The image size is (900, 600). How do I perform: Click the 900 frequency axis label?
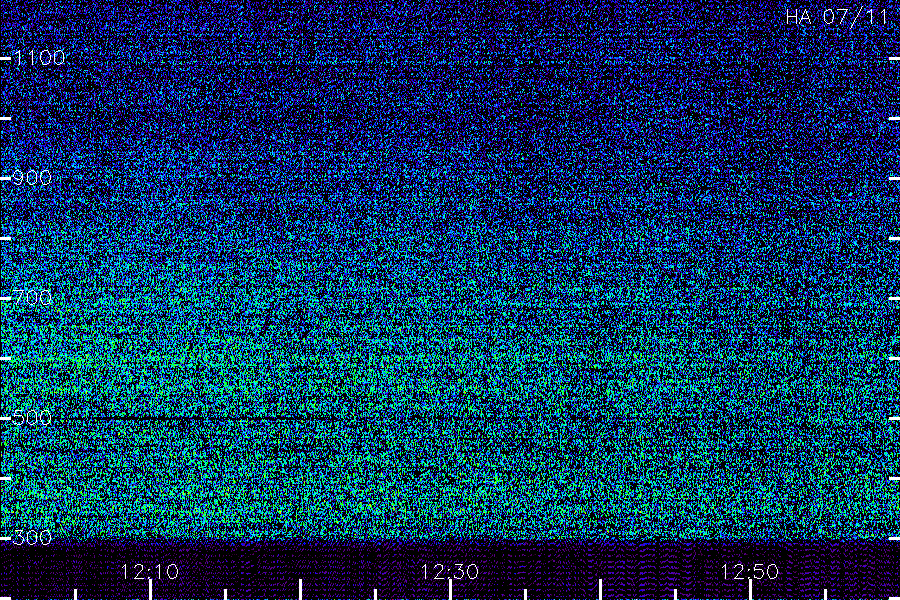coord(32,178)
